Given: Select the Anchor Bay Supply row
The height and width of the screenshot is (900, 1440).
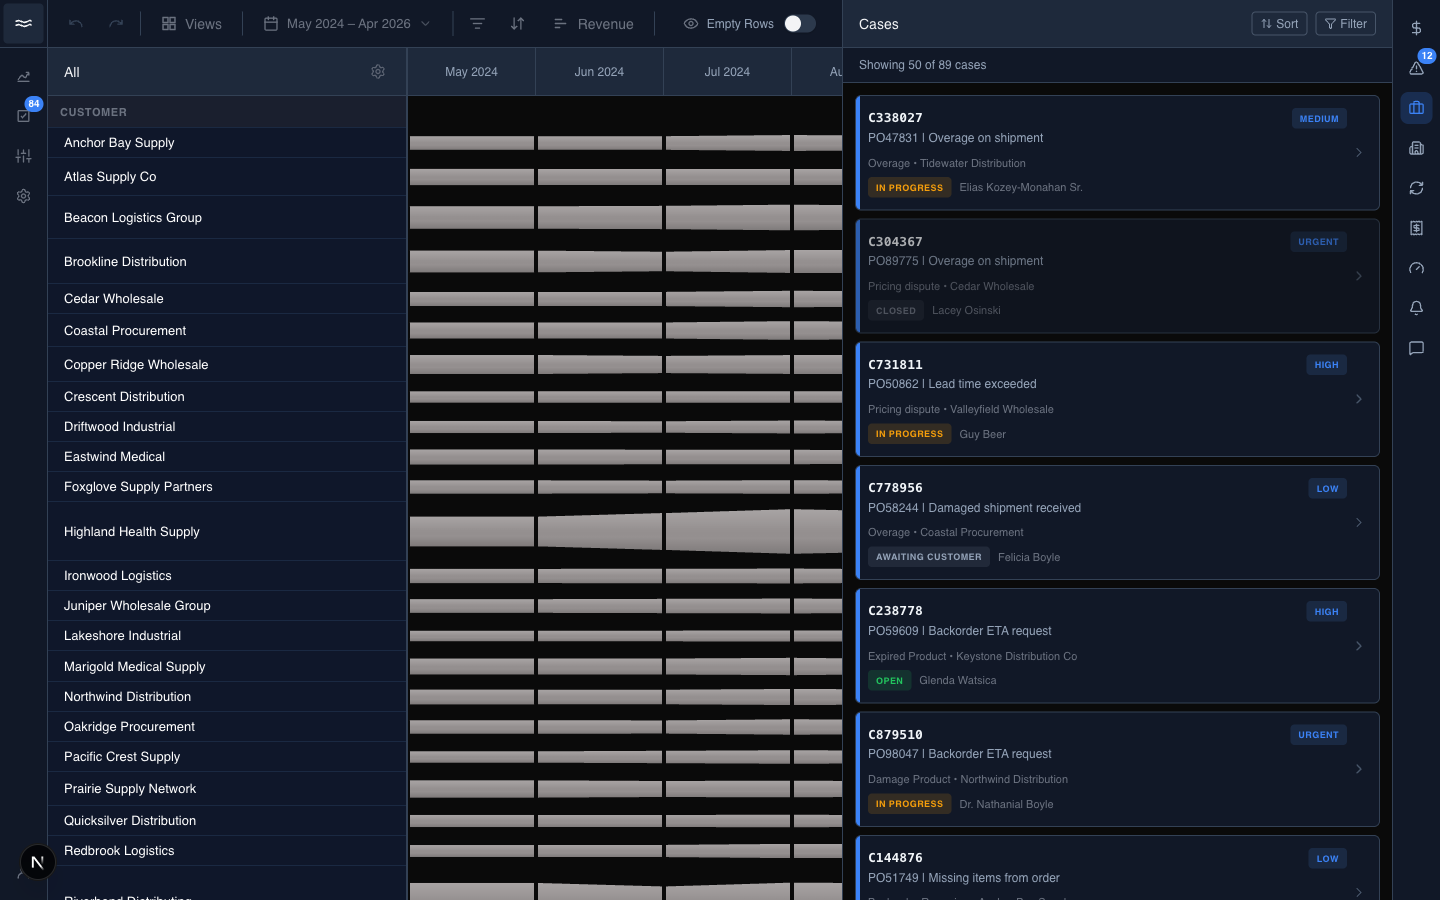Looking at the screenshot, I should 227,143.
